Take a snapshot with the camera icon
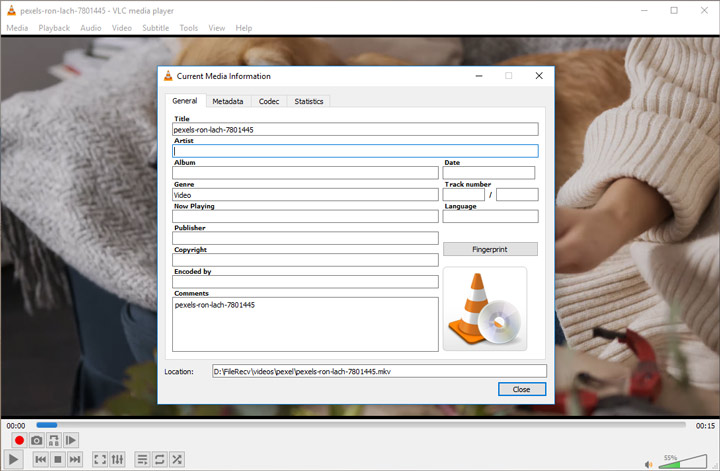Screen dimensions: 720x471 click(36, 440)
